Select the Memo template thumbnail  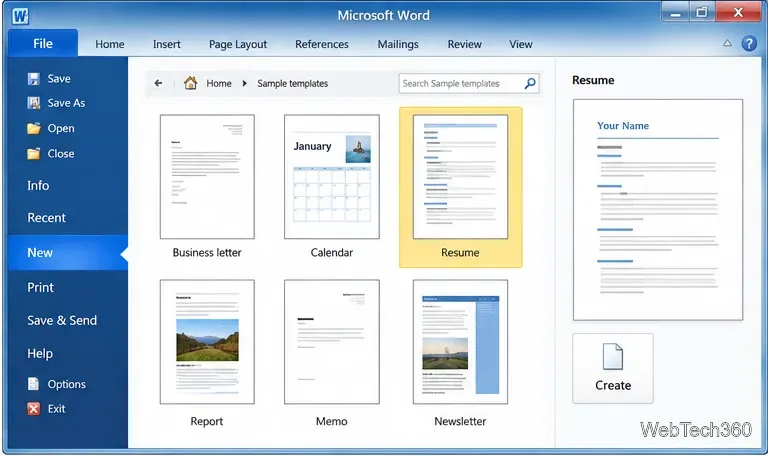coord(332,342)
